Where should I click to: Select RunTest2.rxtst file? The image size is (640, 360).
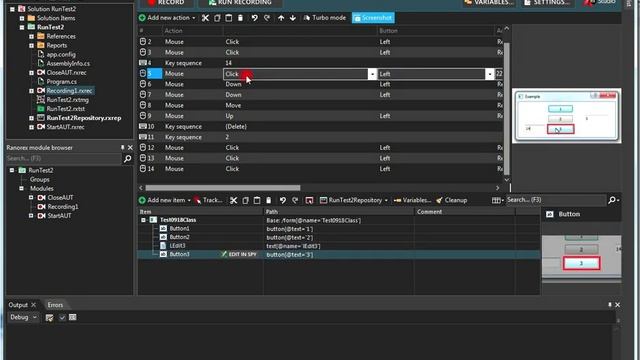[65, 109]
